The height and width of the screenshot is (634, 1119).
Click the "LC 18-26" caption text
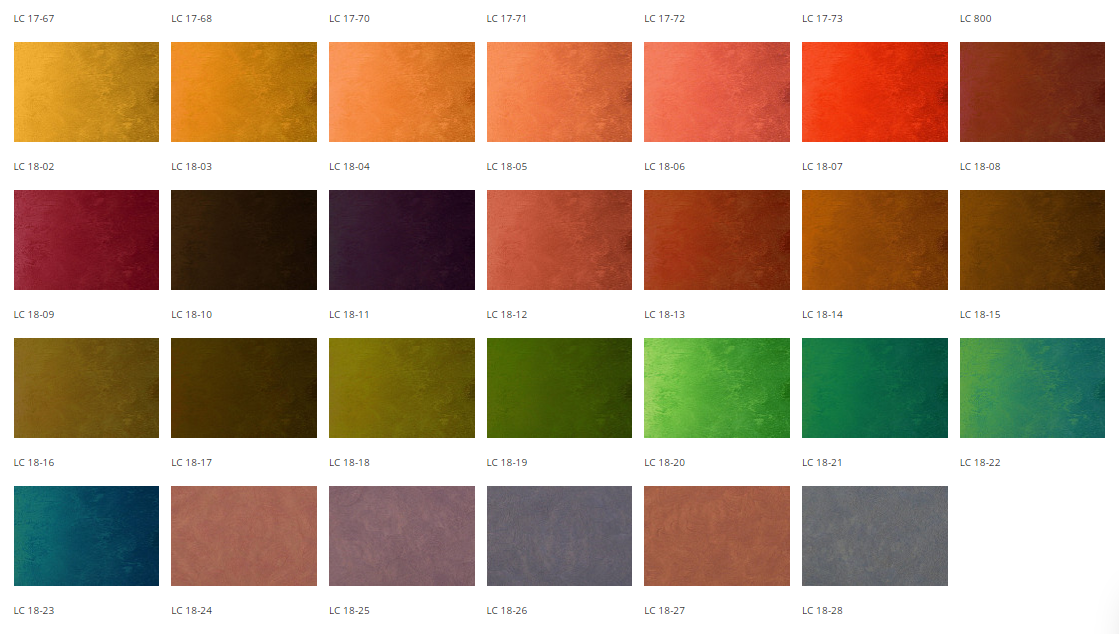tap(507, 610)
